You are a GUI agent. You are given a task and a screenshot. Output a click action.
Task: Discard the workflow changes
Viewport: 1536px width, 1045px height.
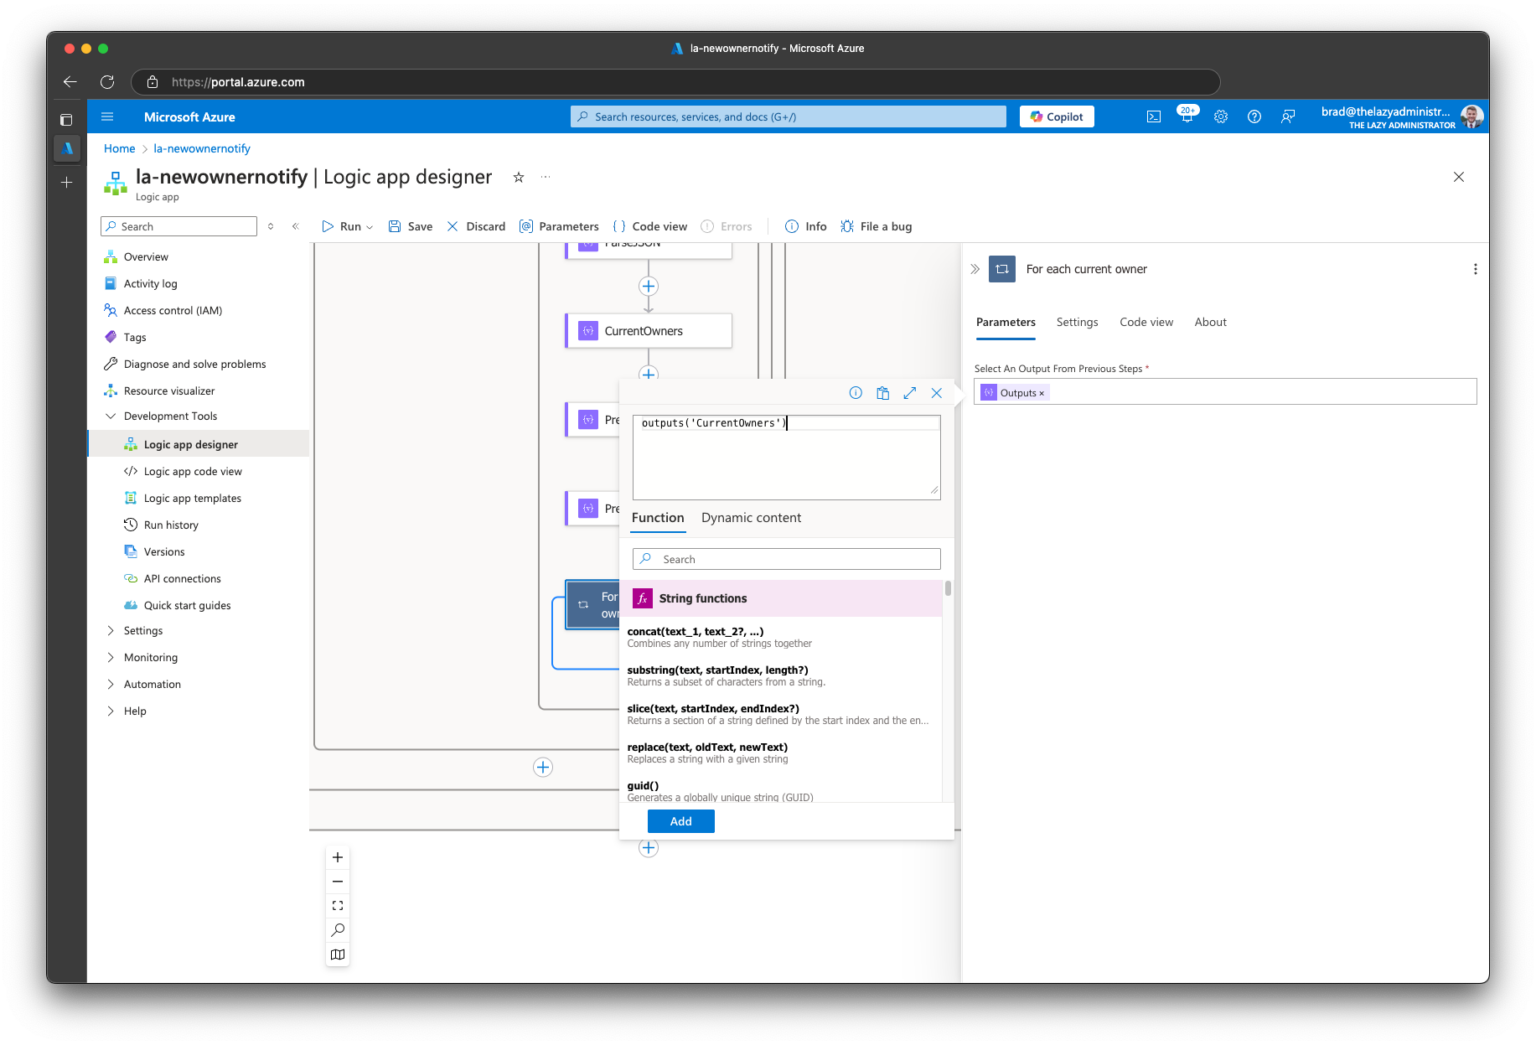(x=476, y=227)
